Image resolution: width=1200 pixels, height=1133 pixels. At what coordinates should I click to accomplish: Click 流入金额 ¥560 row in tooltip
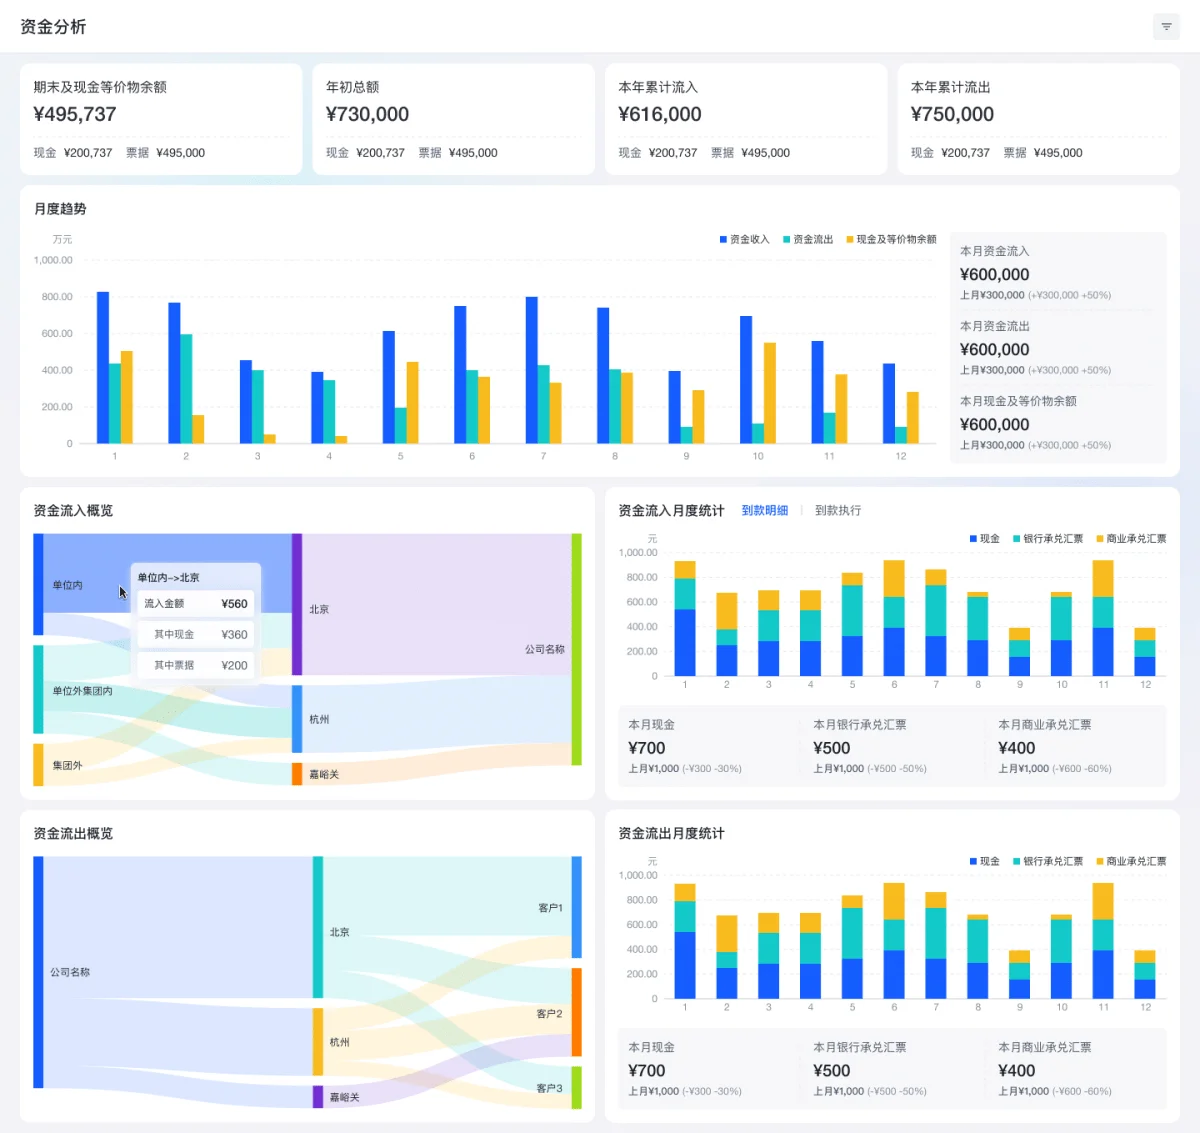196,604
